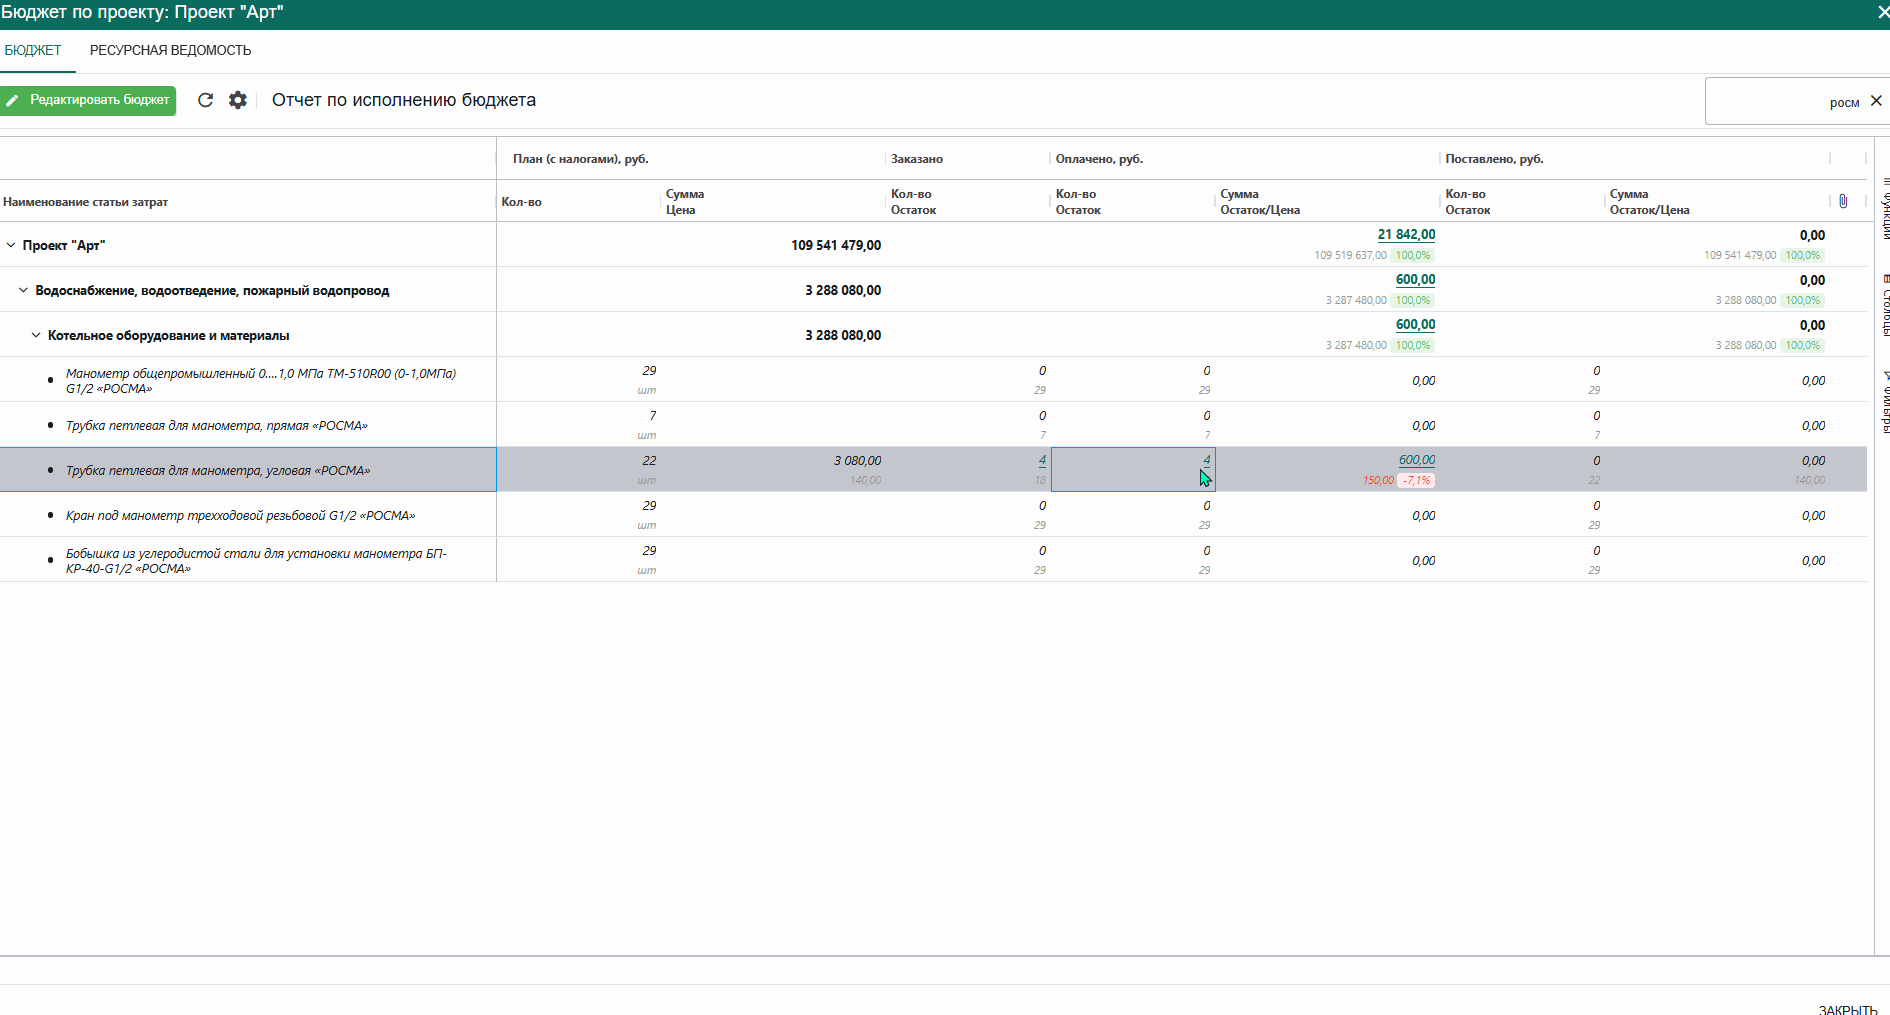Open the Фильтры side panel
Image resolution: width=1890 pixels, height=1015 pixels.
pos(1884,402)
